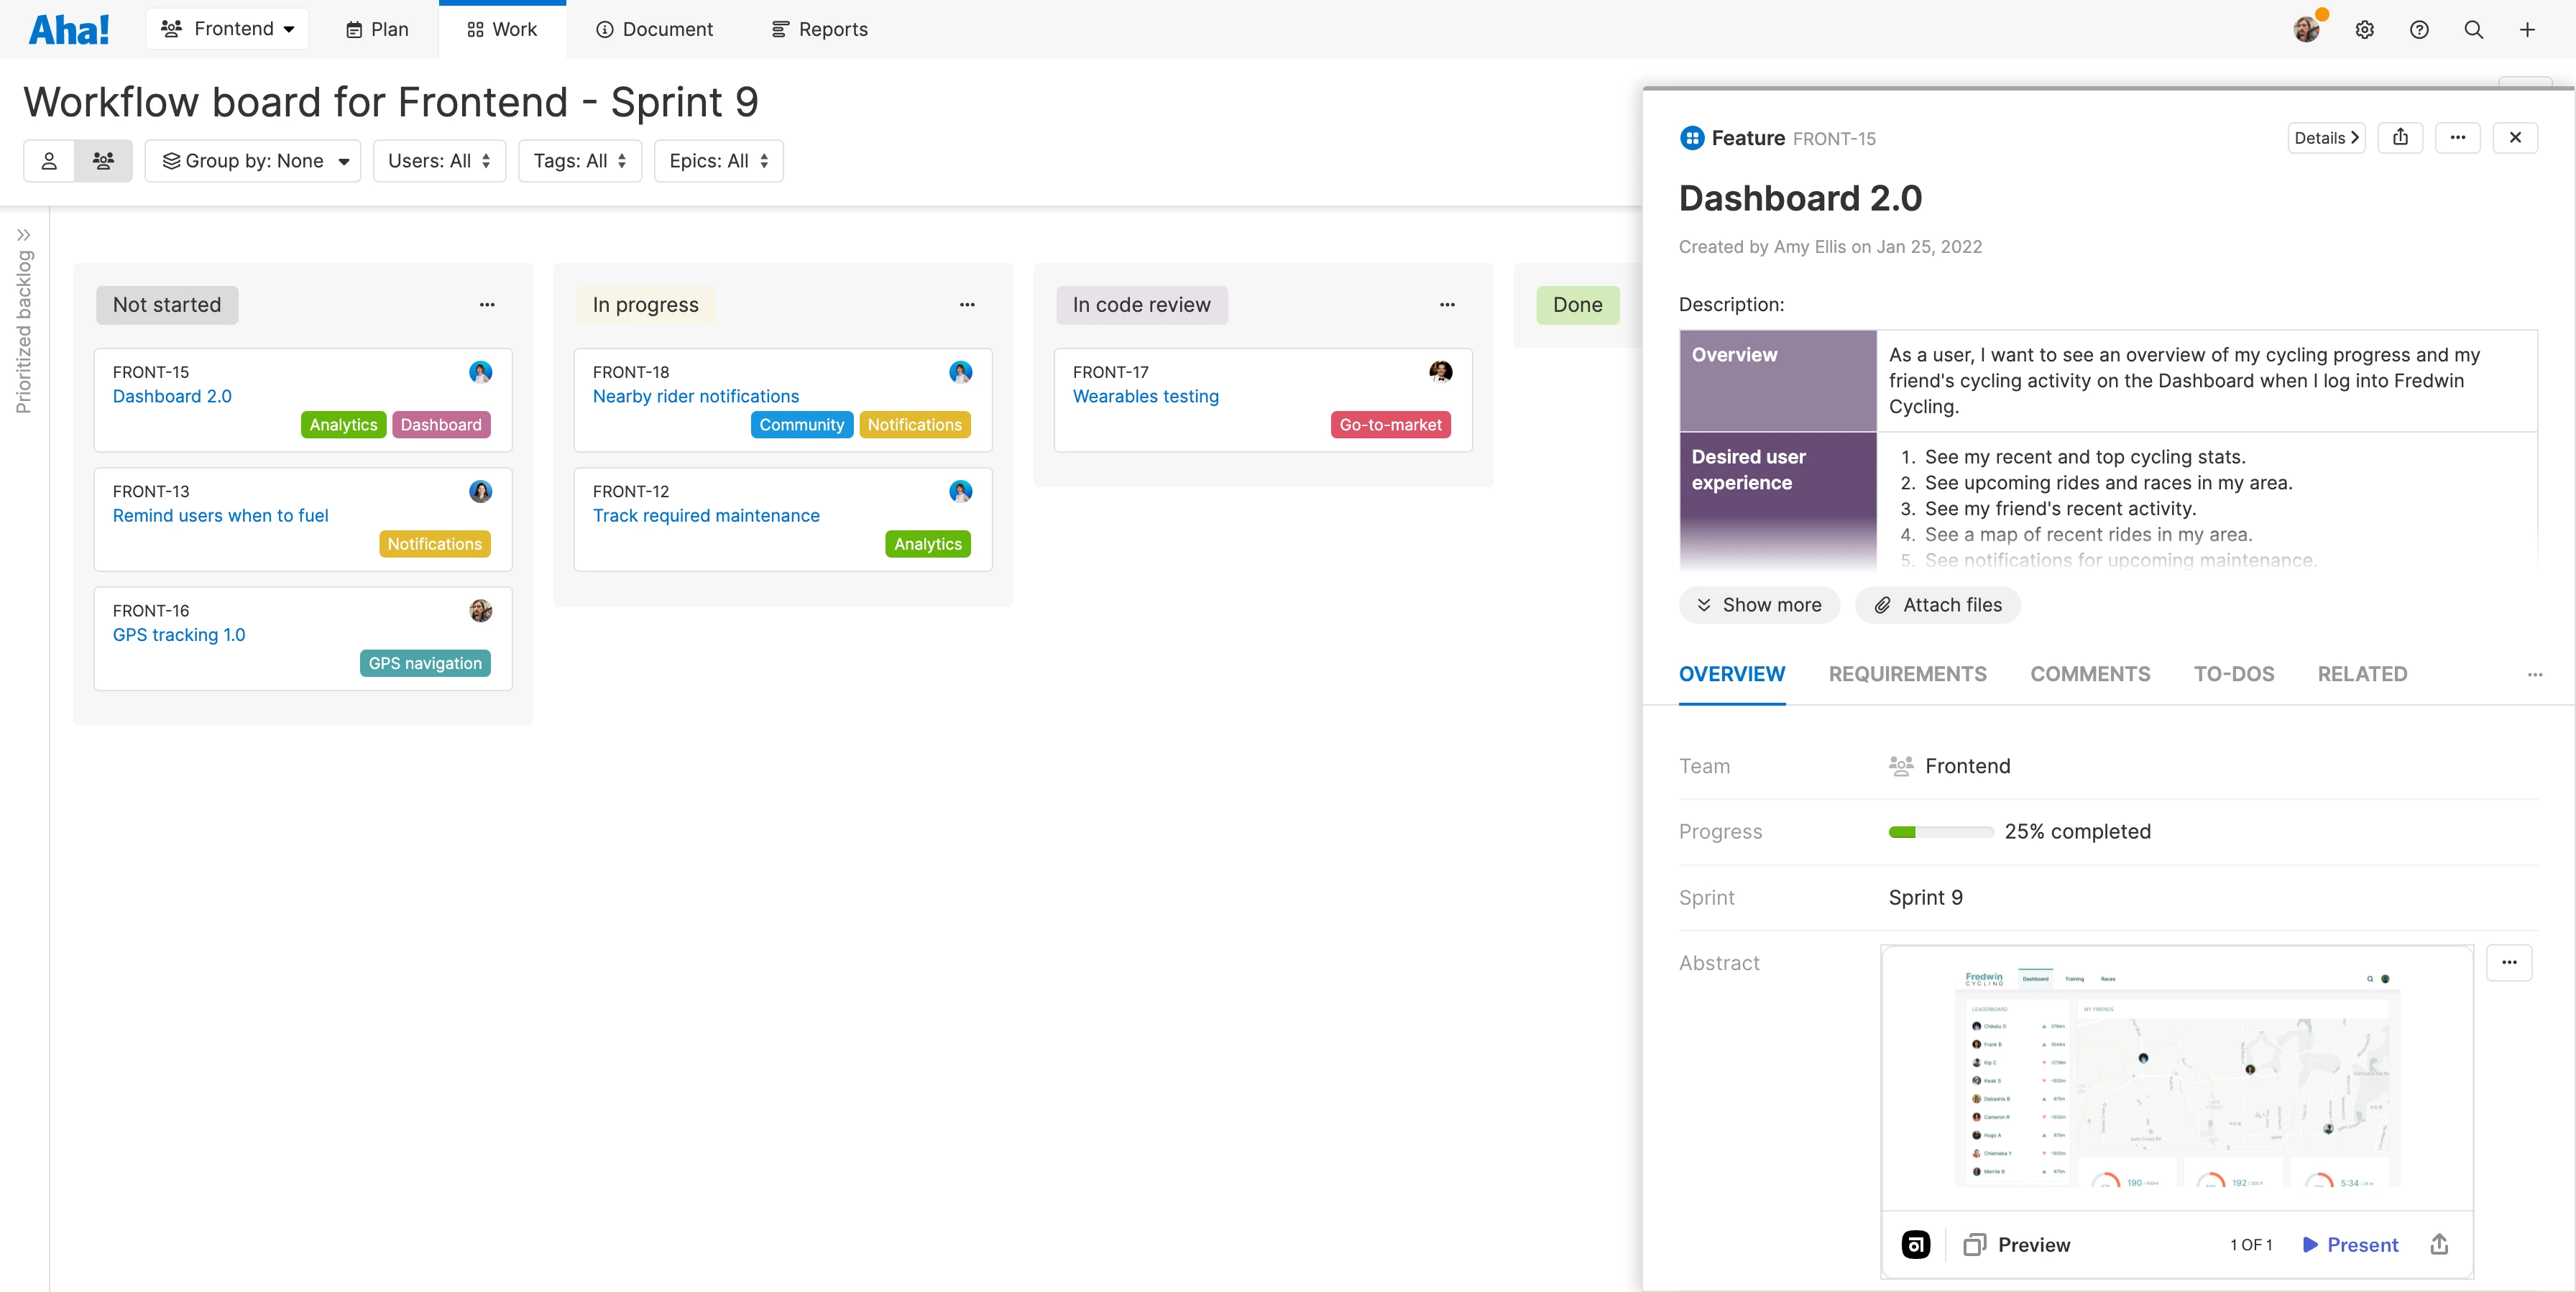Open the Epics filter dropdown
The height and width of the screenshot is (1292, 2576).
[x=718, y=160]
